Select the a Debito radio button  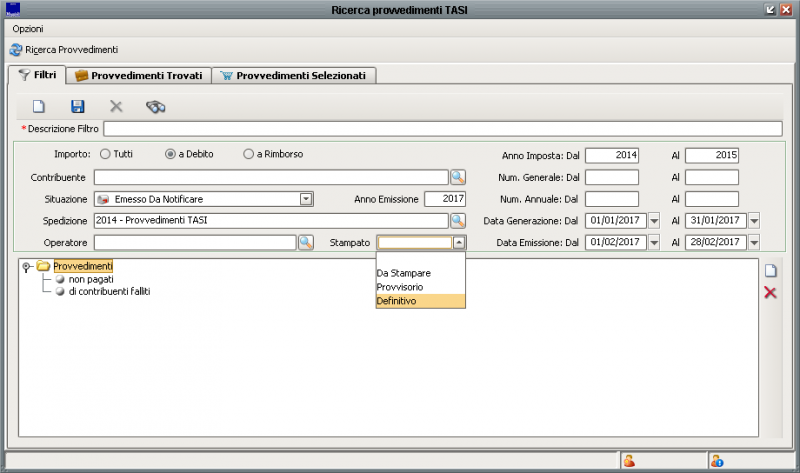(171, 154)
